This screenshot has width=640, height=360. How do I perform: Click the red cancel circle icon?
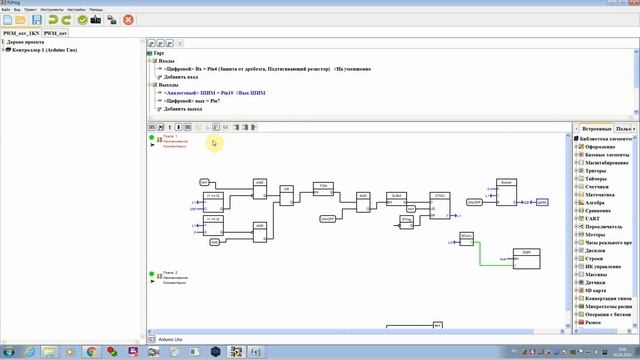(128, 20)
